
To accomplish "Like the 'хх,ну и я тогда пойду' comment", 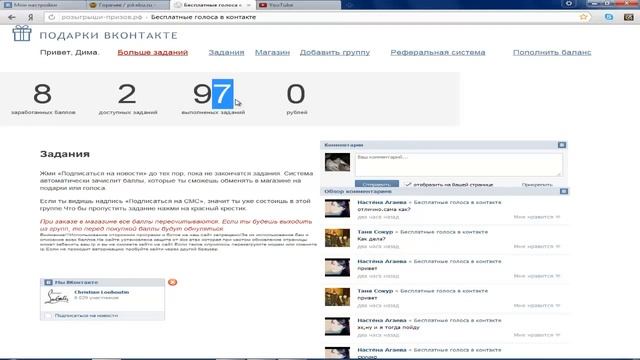I will coord(537,335).
